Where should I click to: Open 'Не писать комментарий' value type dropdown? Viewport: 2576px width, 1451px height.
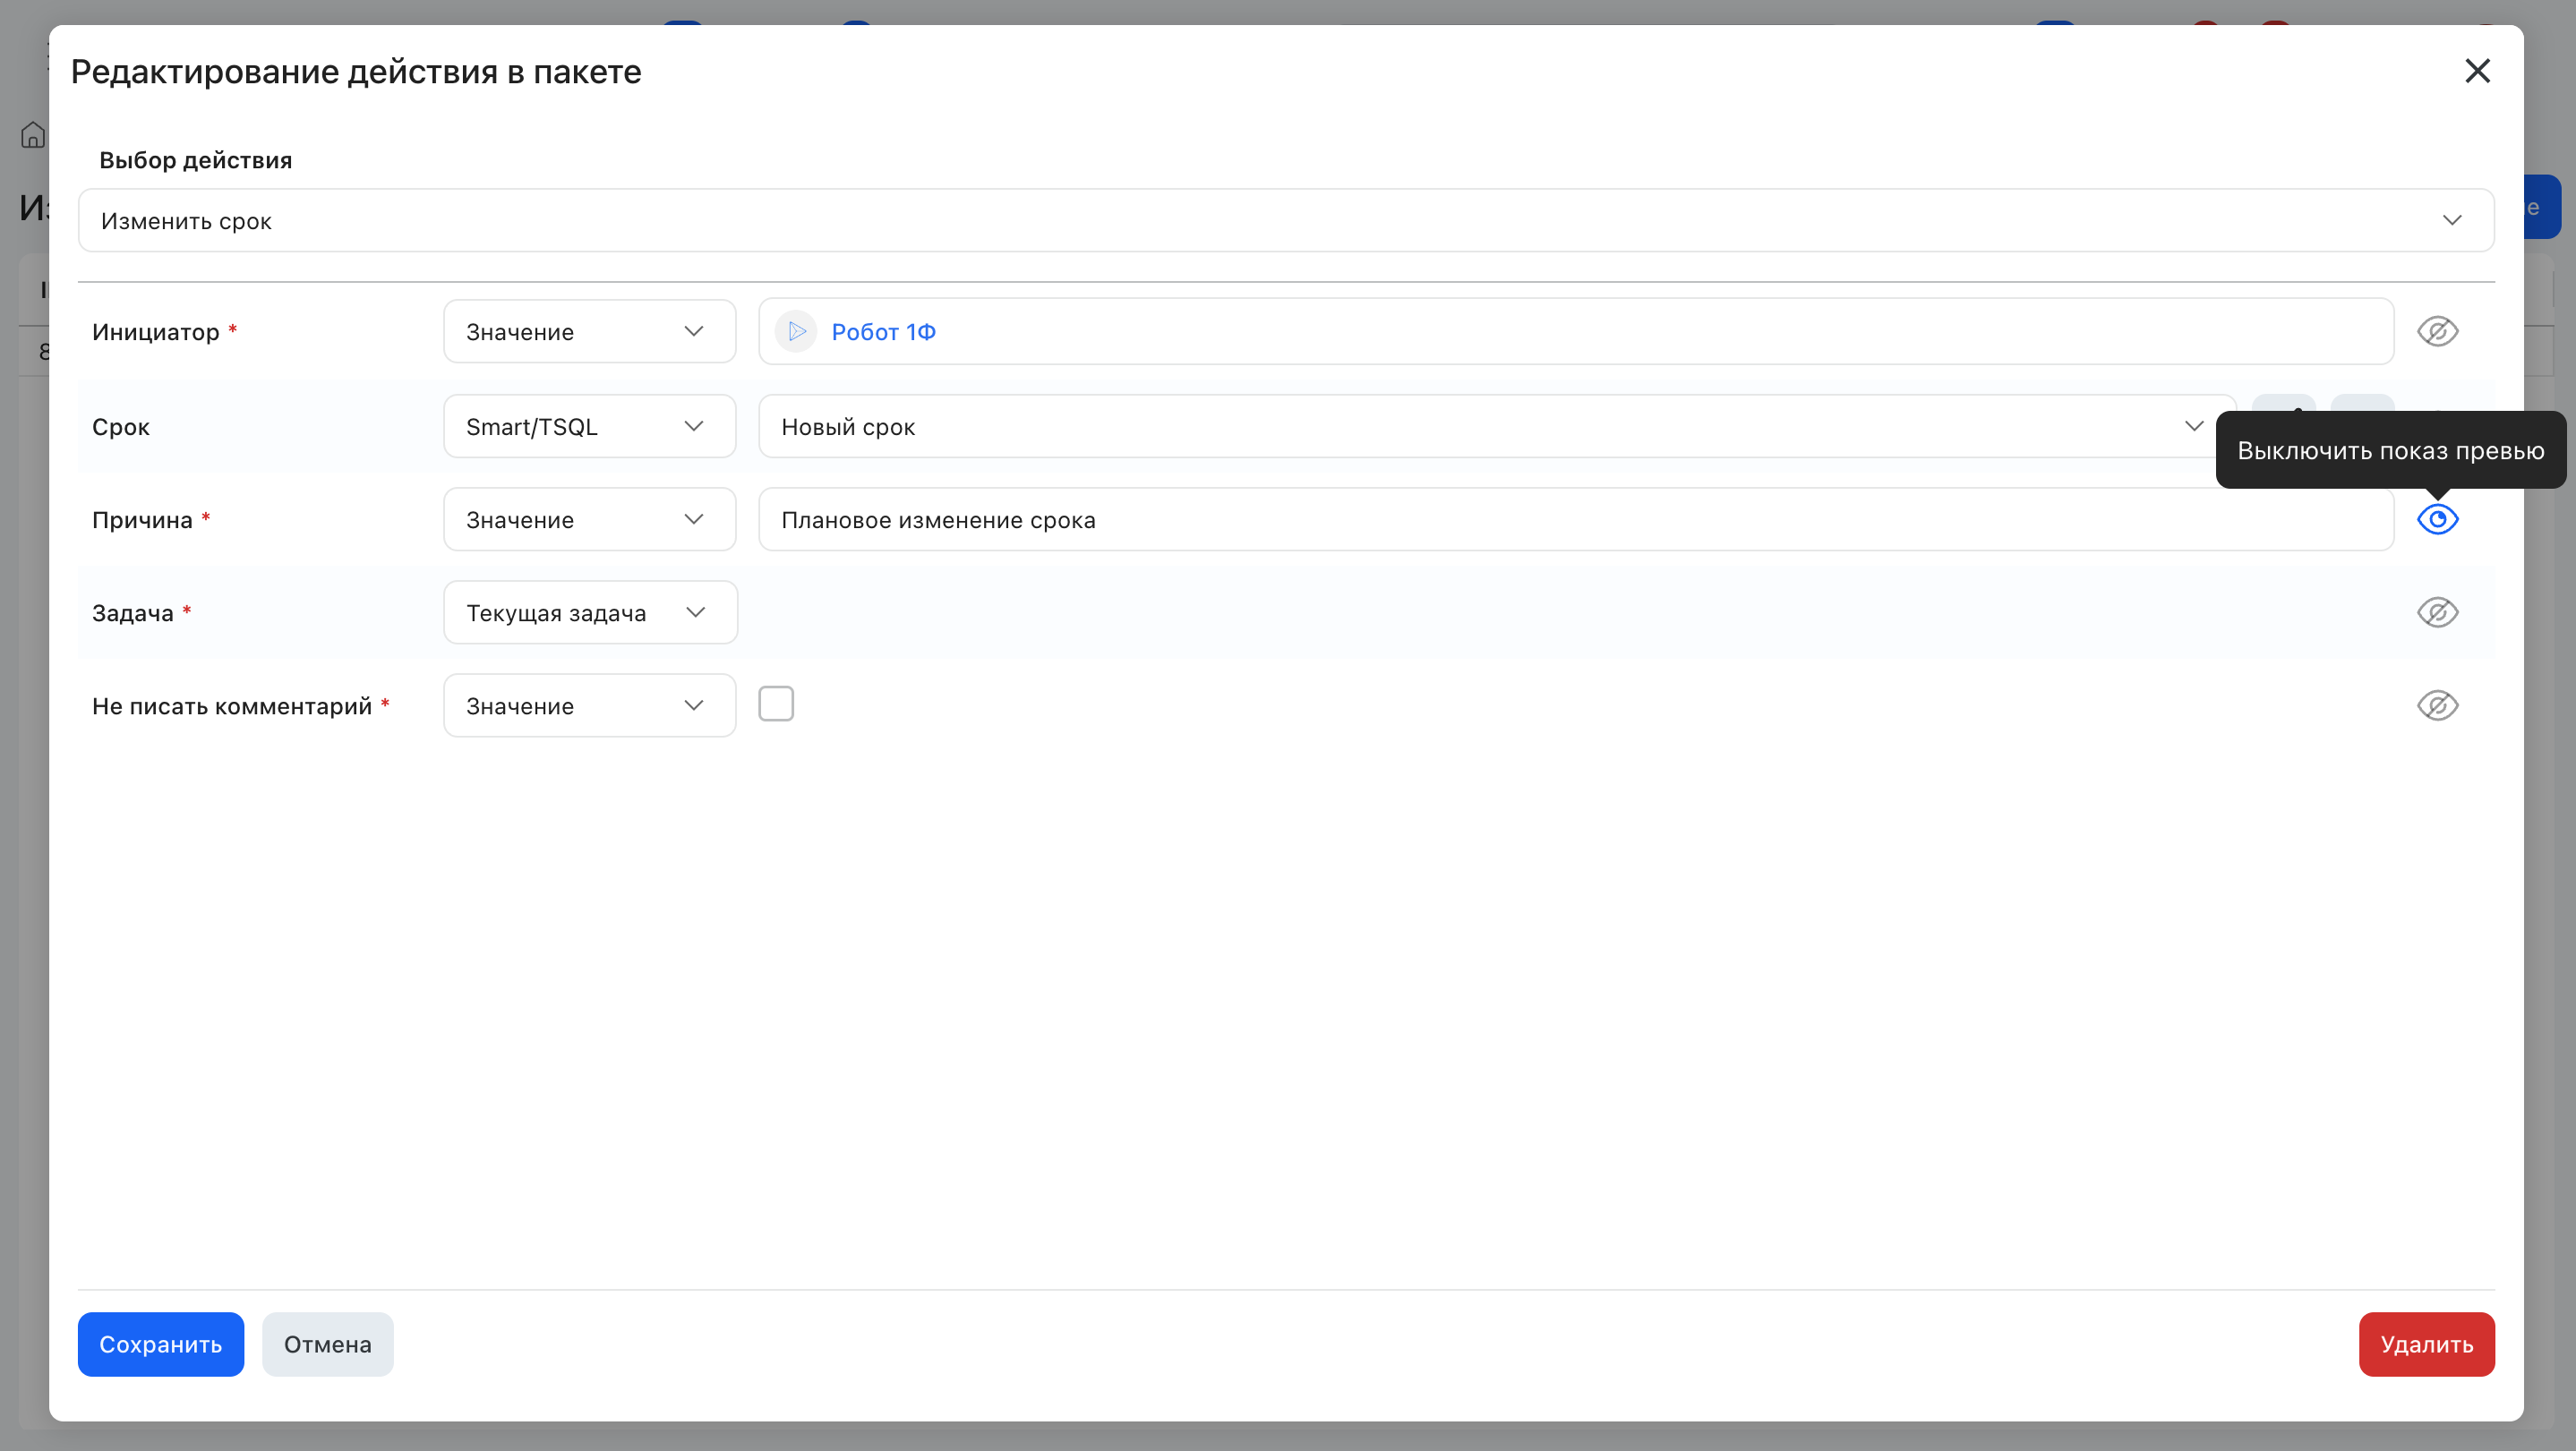(589, 705)
